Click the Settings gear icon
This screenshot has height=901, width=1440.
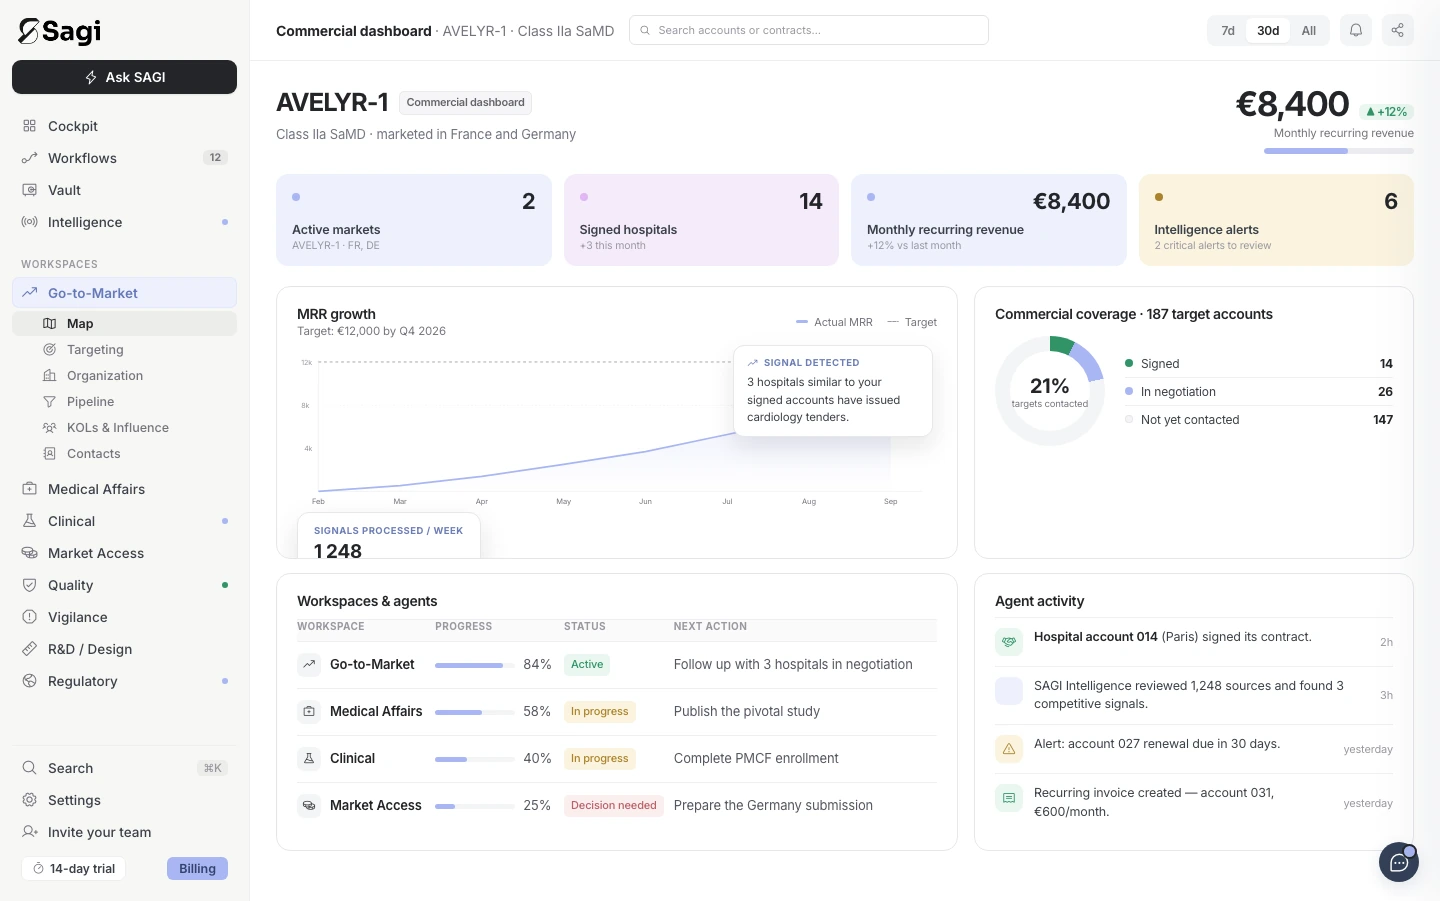click(x=30, y=800)
